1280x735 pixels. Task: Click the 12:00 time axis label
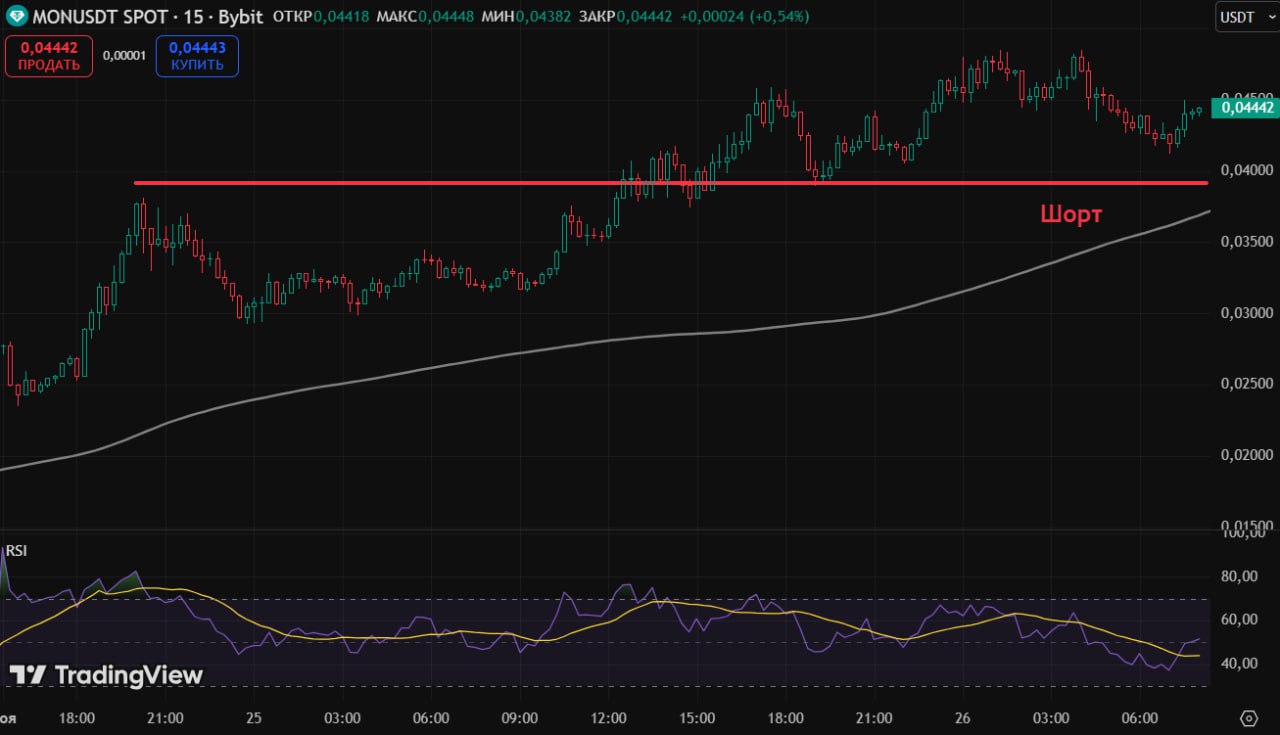pos(608,718)
